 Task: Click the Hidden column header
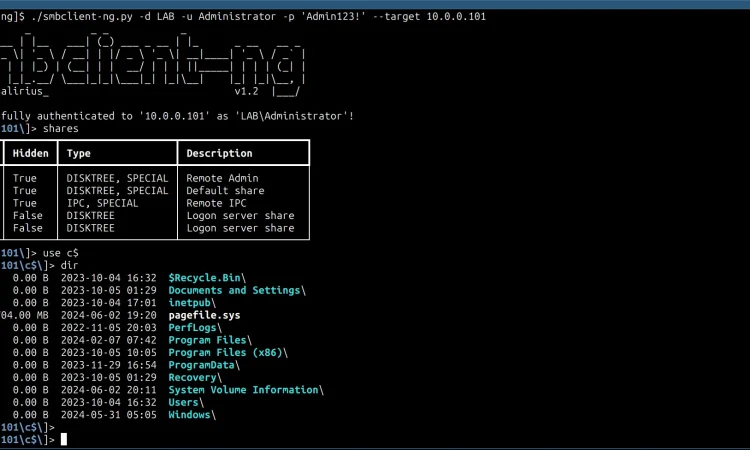click(x=31, y=154)
